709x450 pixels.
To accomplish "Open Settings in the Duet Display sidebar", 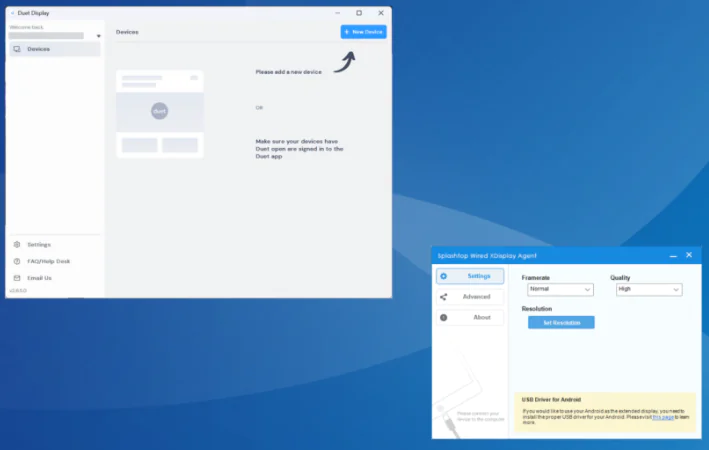I will point(39,245).
